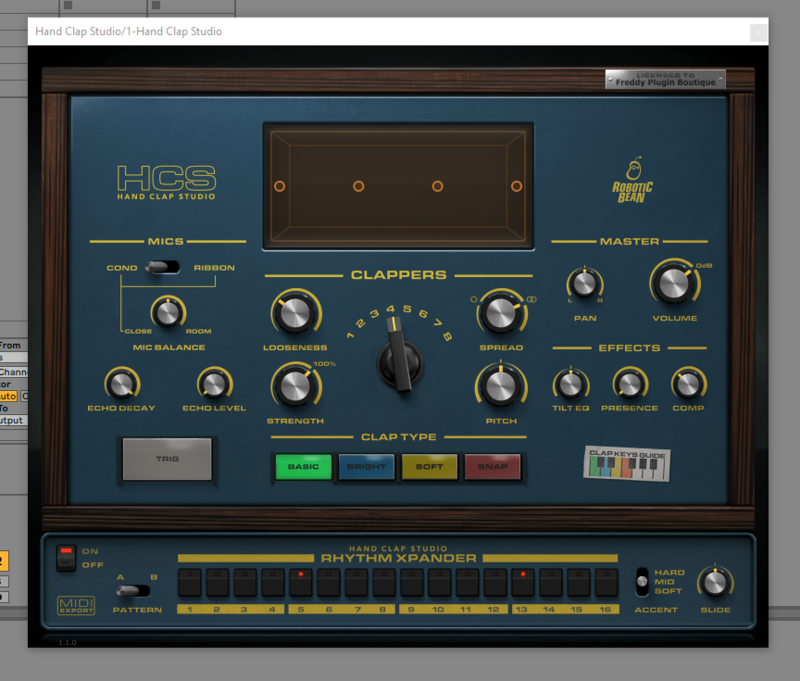This screenshot has height=681, width=800.
Task: Select the BRIGHT clap type
Action: pos(366,467)
